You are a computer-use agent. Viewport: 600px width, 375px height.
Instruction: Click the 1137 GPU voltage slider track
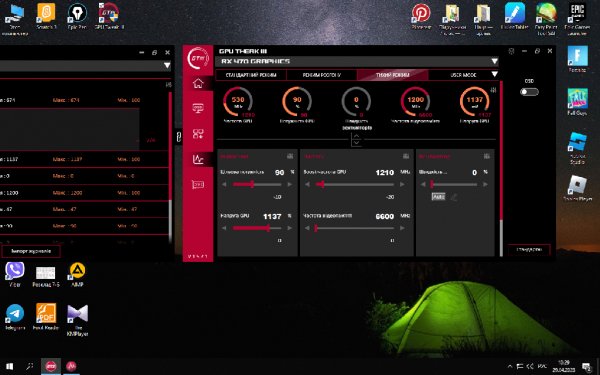coord(257,228)
